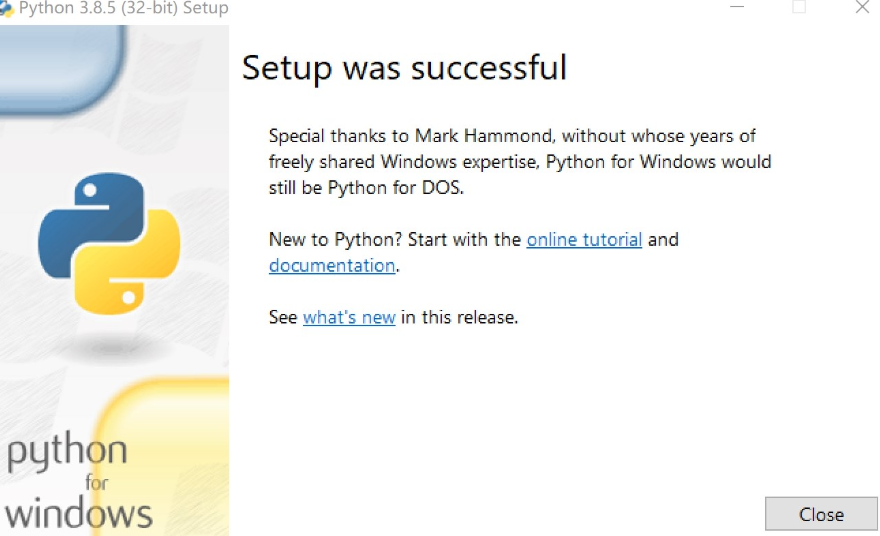
Task: Click the "windows" word in the sidebar banner
Action: [80, 513]
